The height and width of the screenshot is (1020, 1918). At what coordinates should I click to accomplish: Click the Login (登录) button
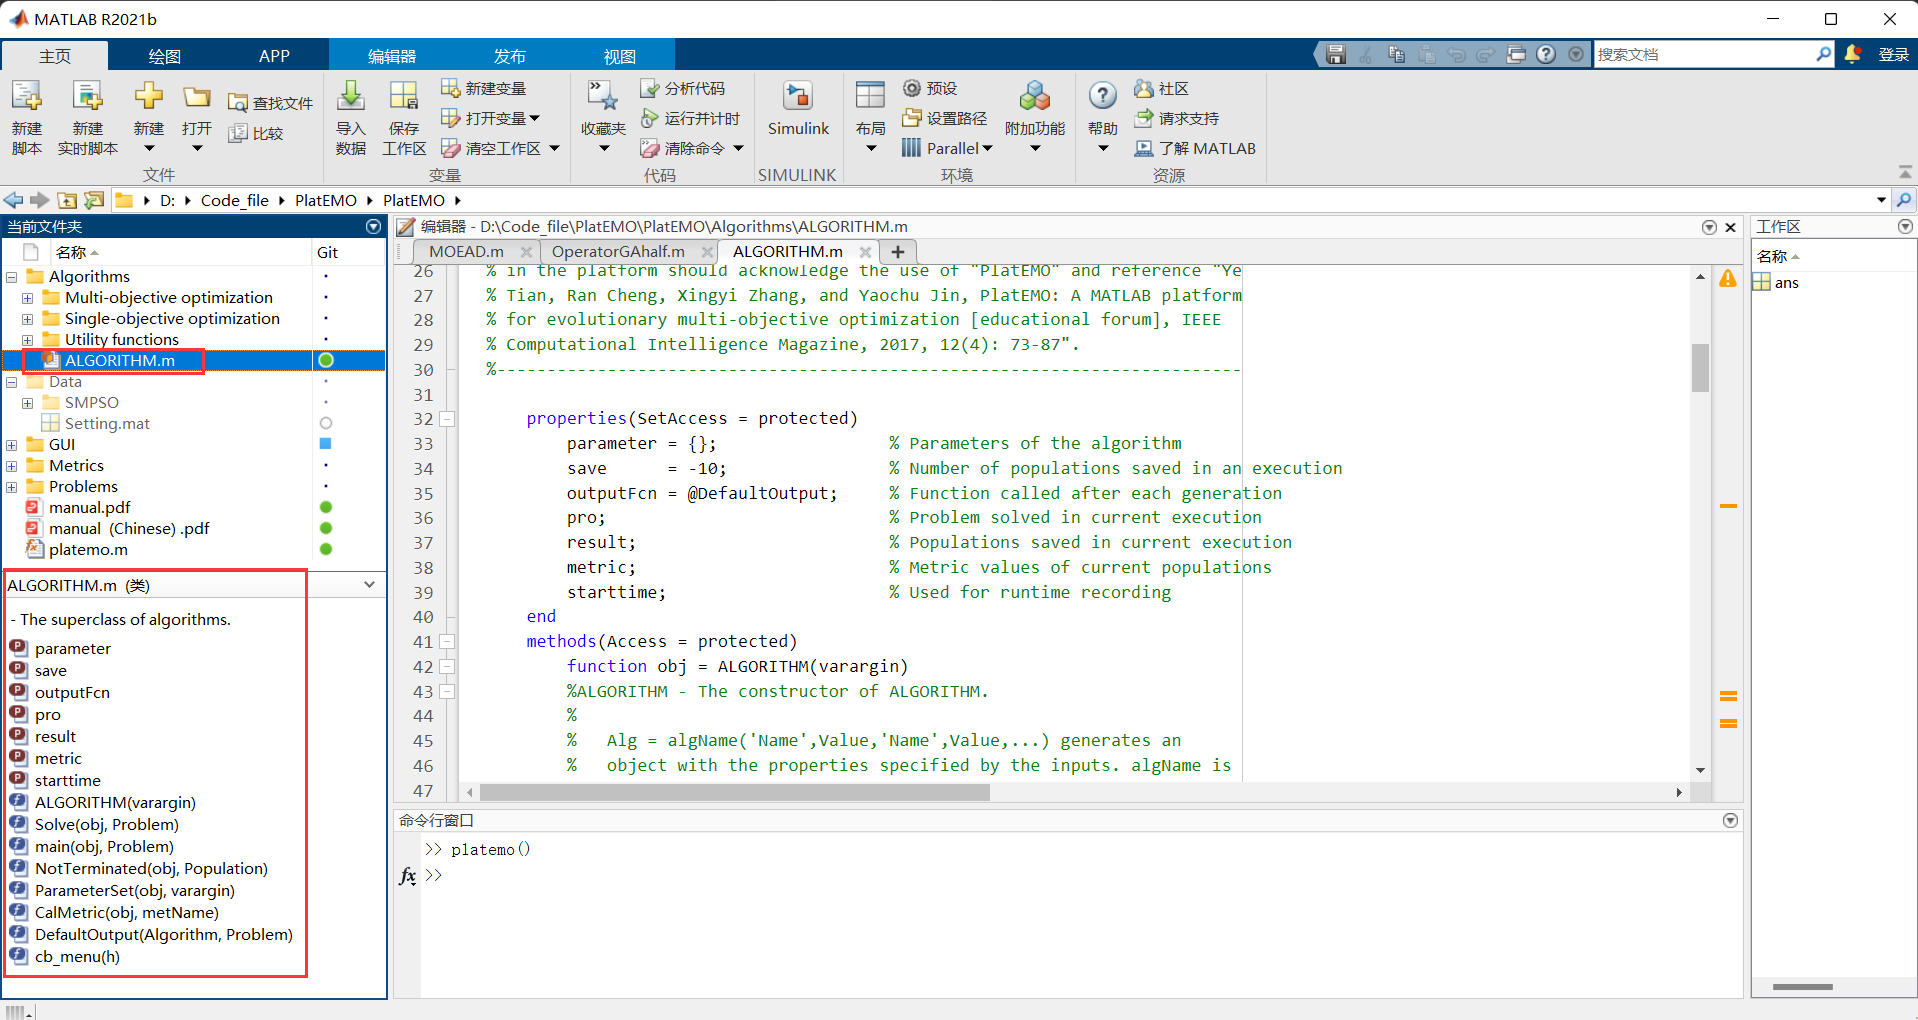[x=1893, y=54]
